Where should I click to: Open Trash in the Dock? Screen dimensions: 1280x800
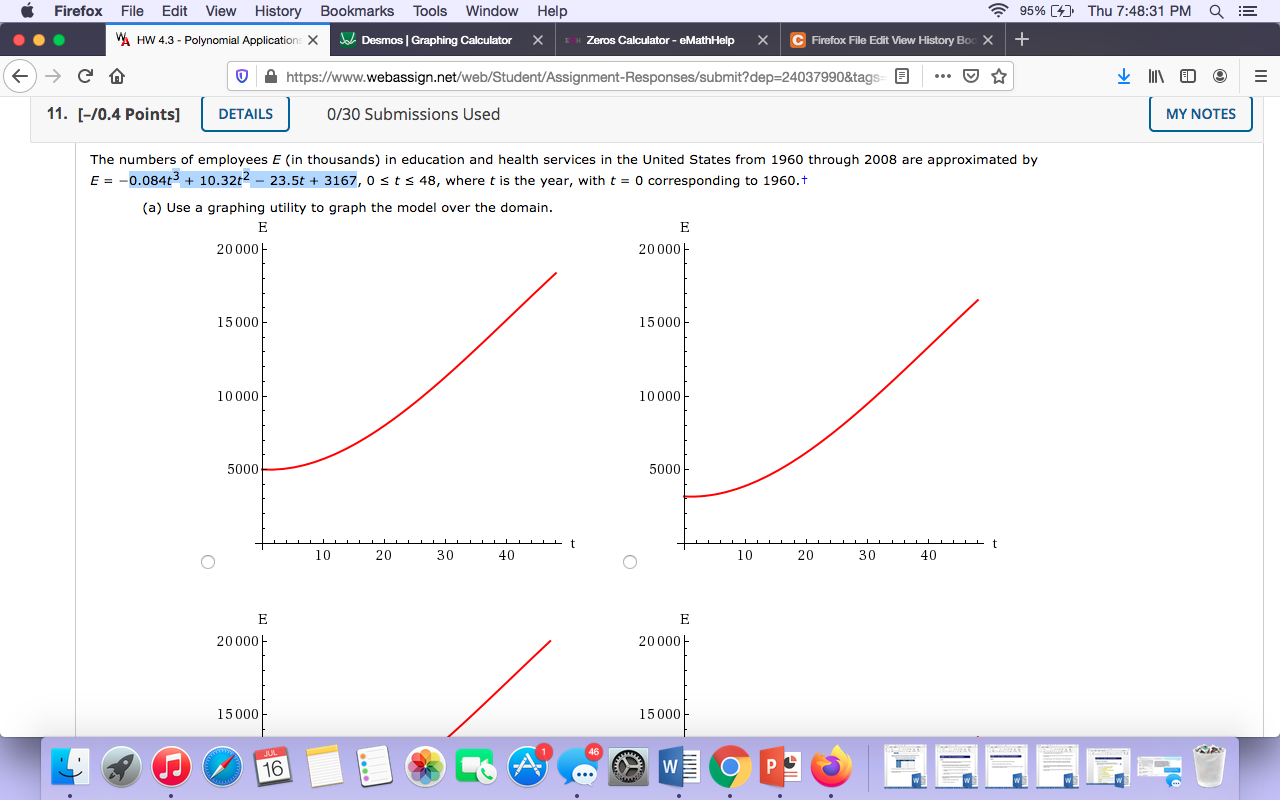click(x=1210, y=767)
